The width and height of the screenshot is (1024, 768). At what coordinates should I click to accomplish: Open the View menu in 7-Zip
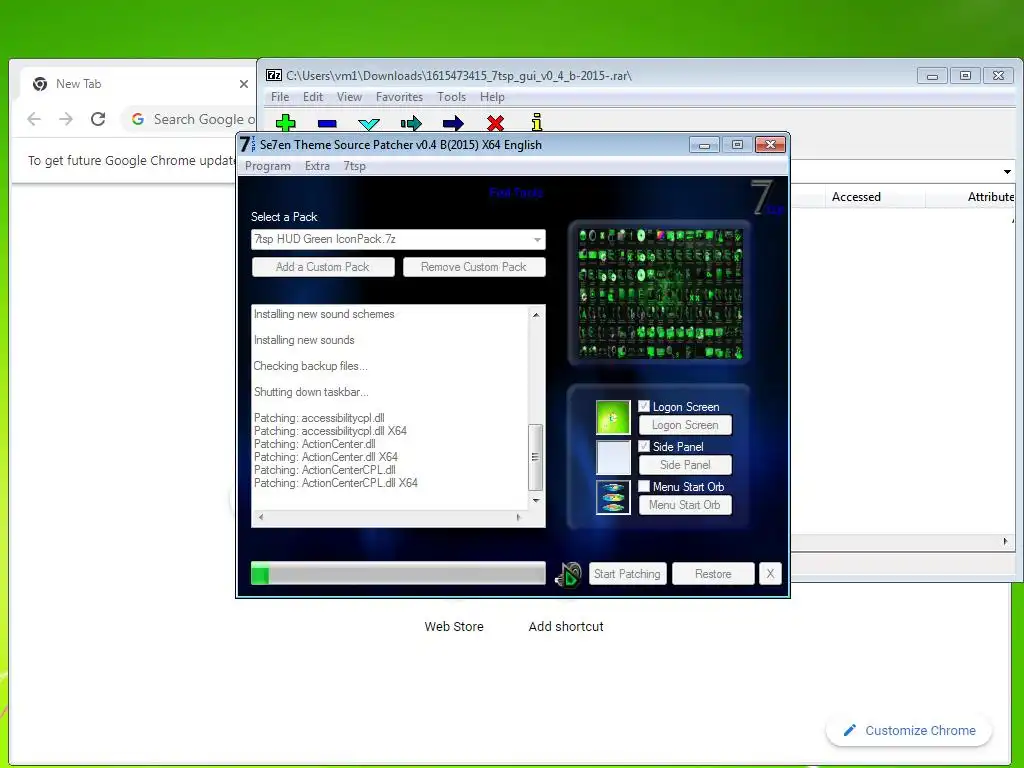point(349,97)
